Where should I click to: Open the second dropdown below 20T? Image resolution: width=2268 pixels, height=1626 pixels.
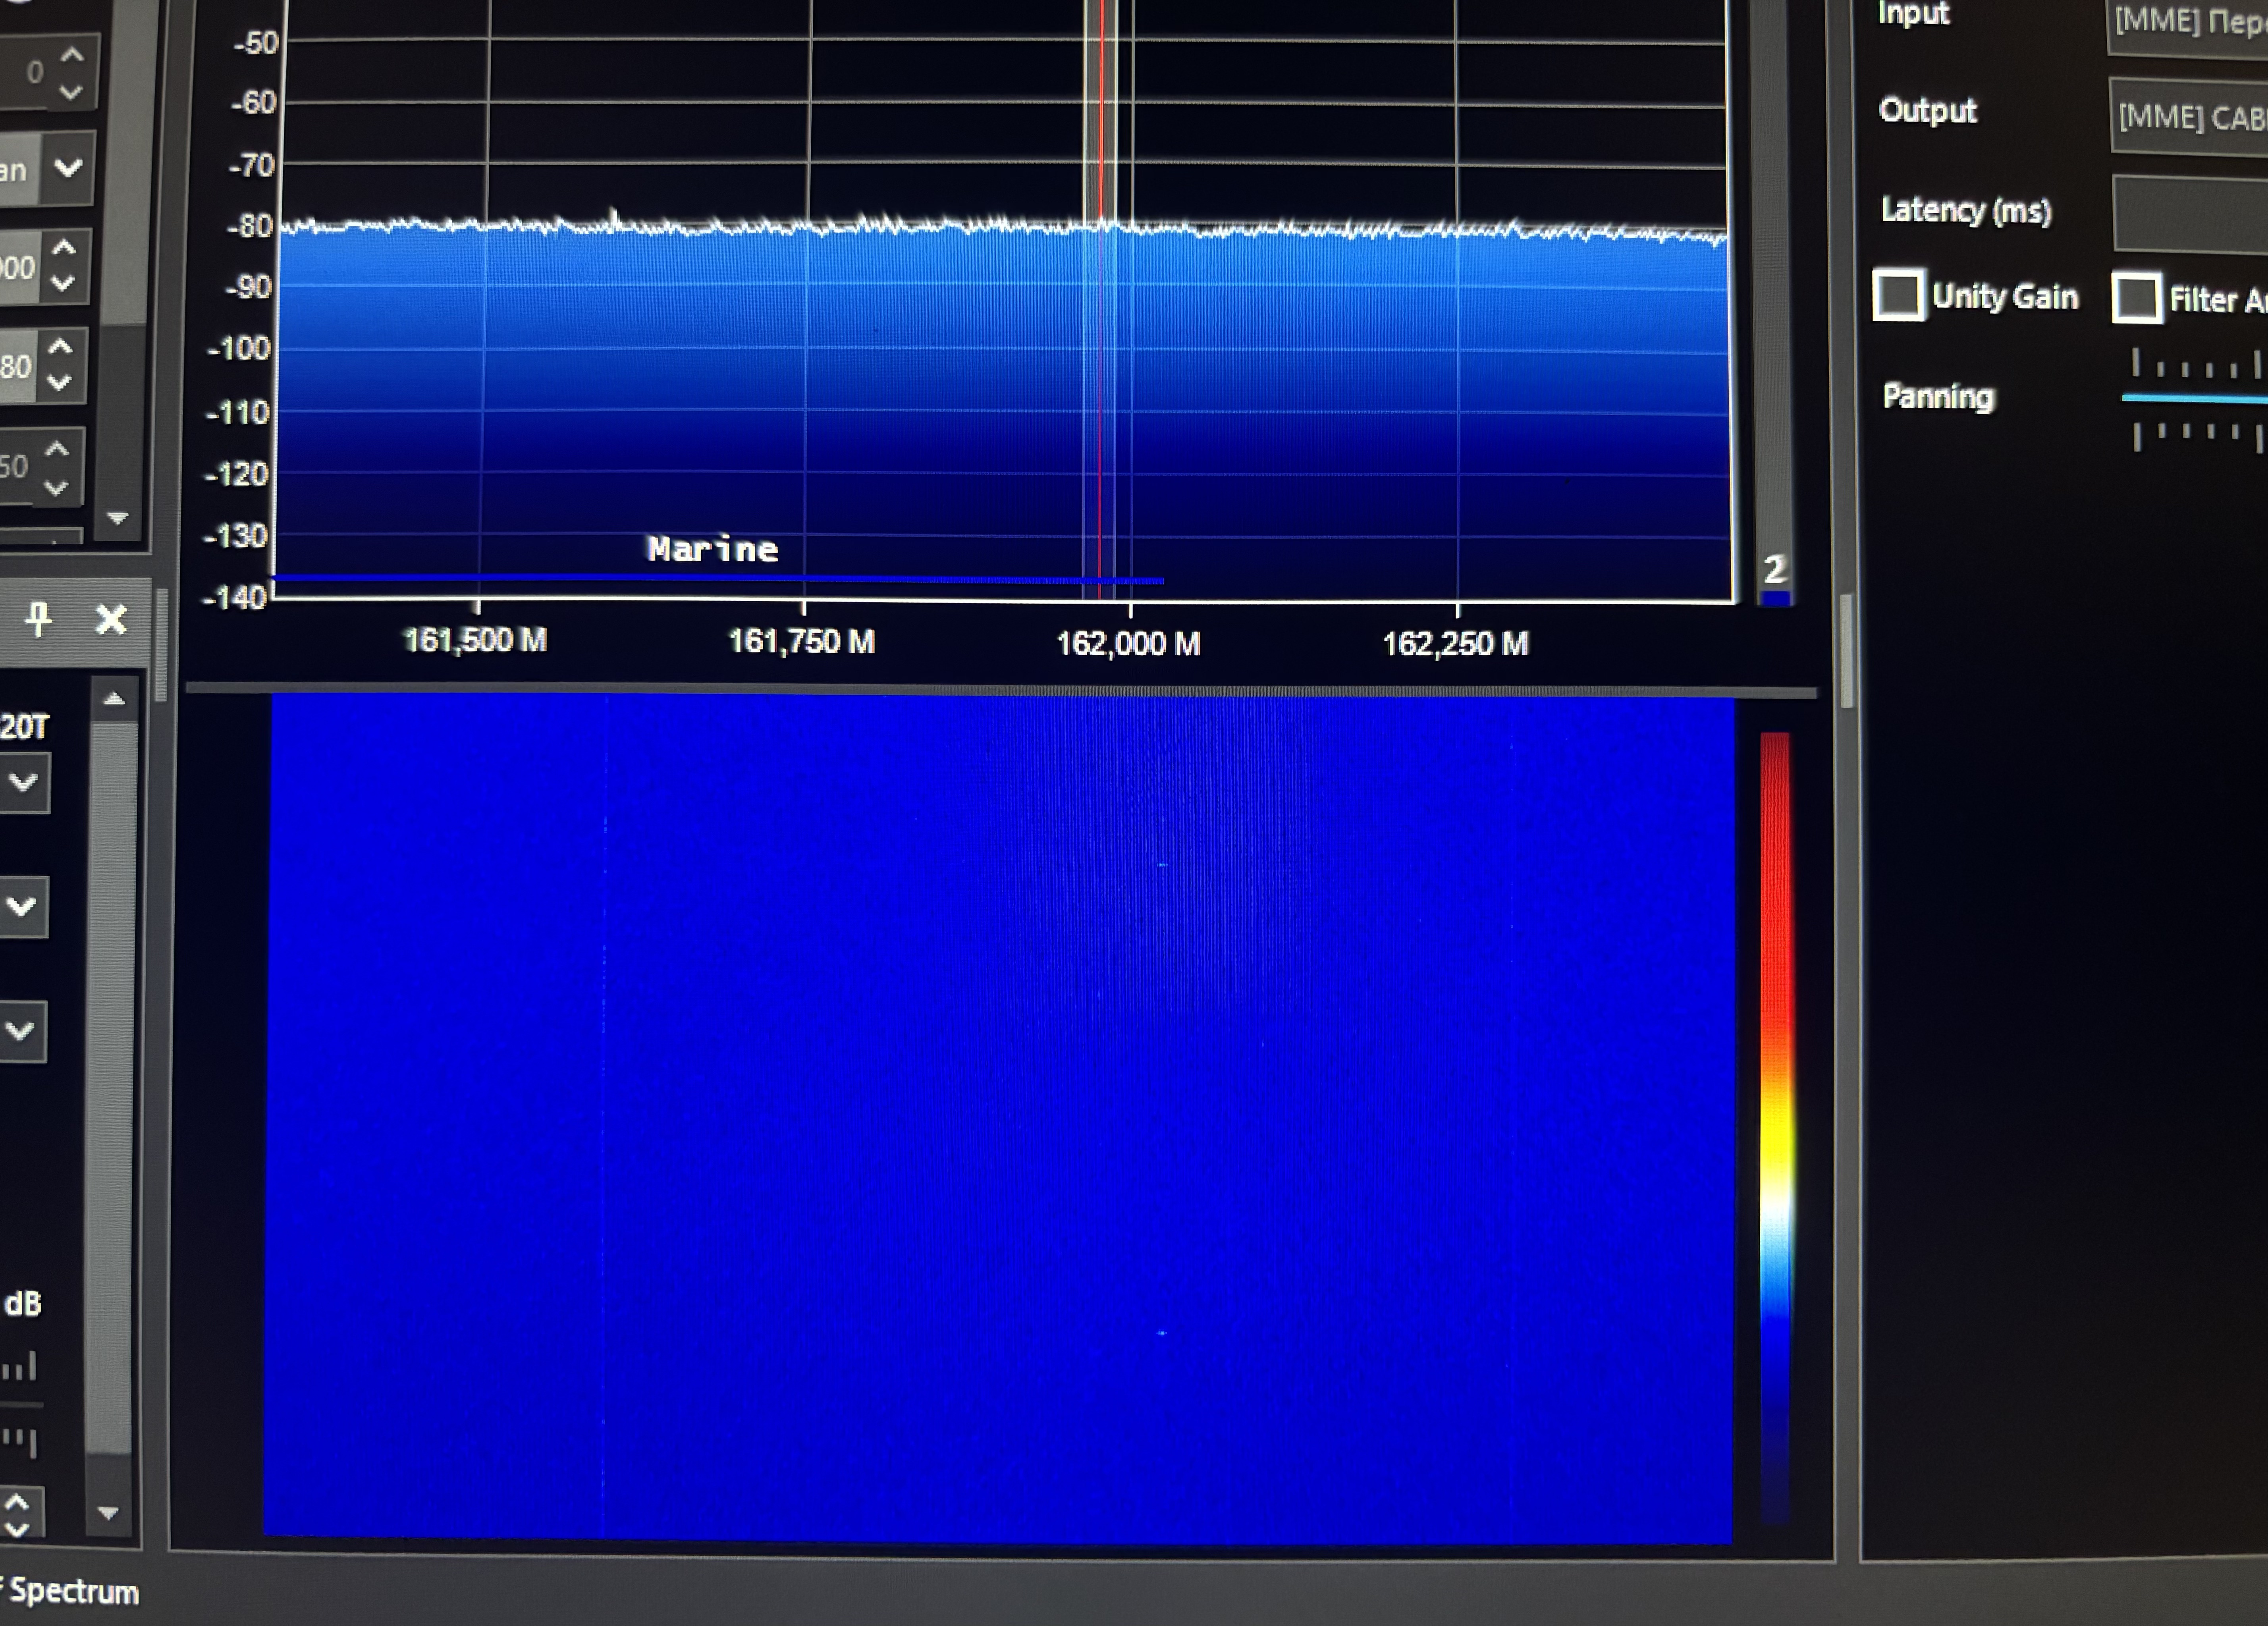click(x=22, y=907)
